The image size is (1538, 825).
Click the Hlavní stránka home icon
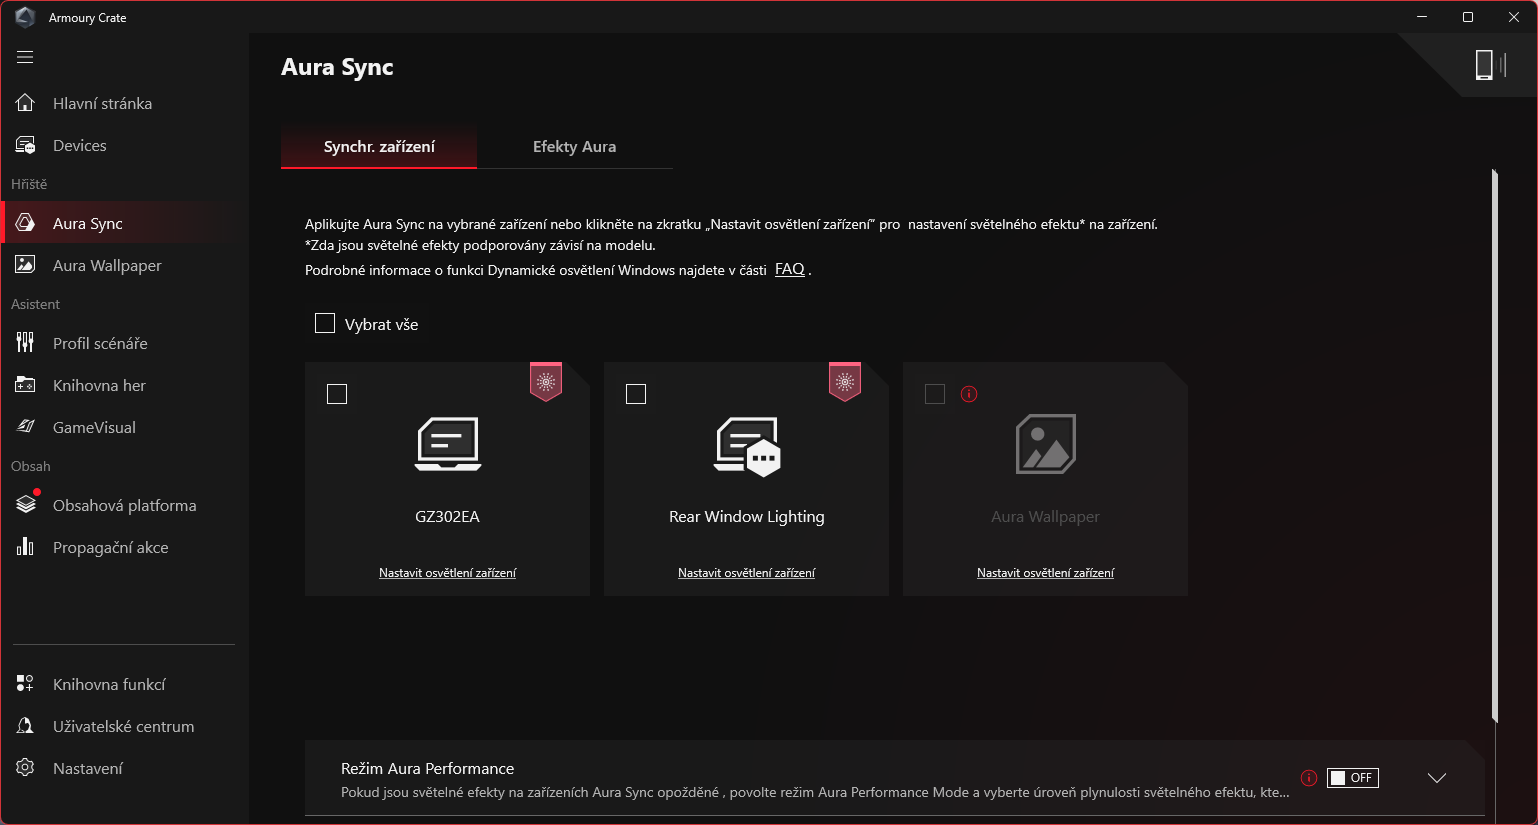coord(25,103)
